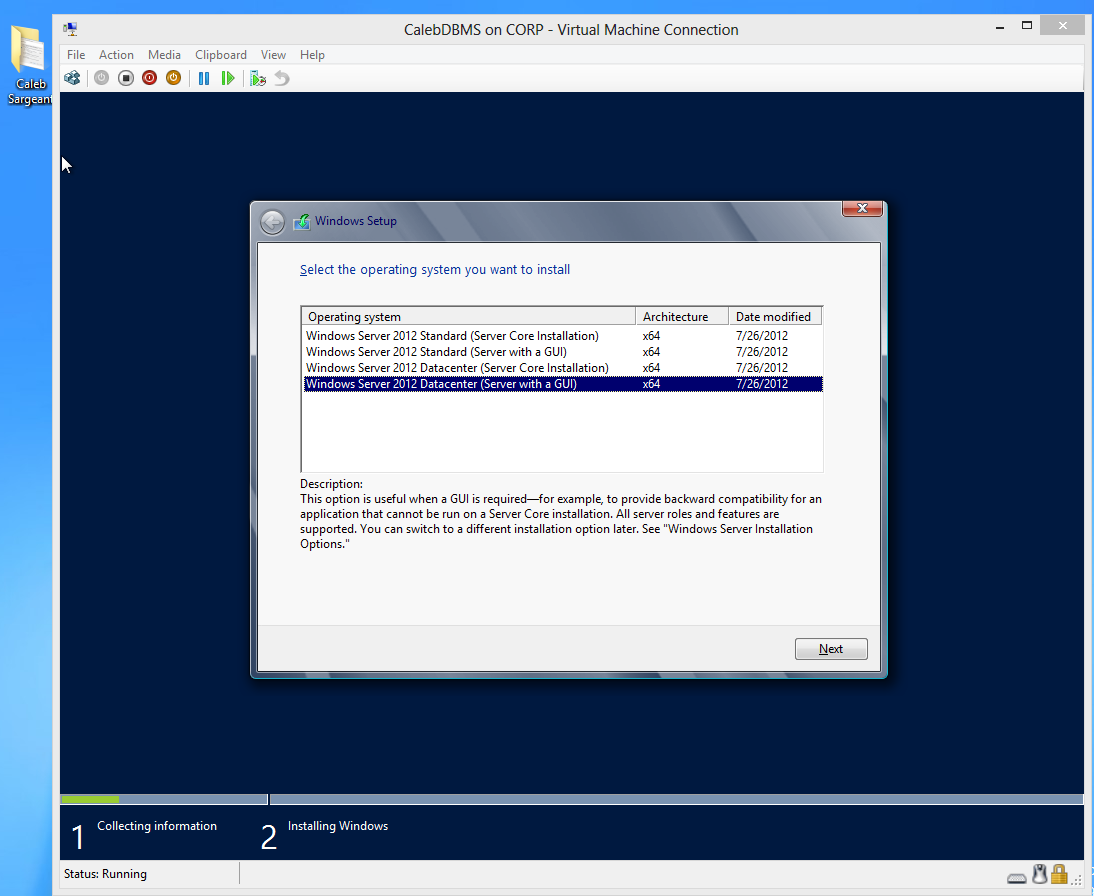Go back using Windows Setup back arrow
Screen dimensions: 1094x896
272,223
